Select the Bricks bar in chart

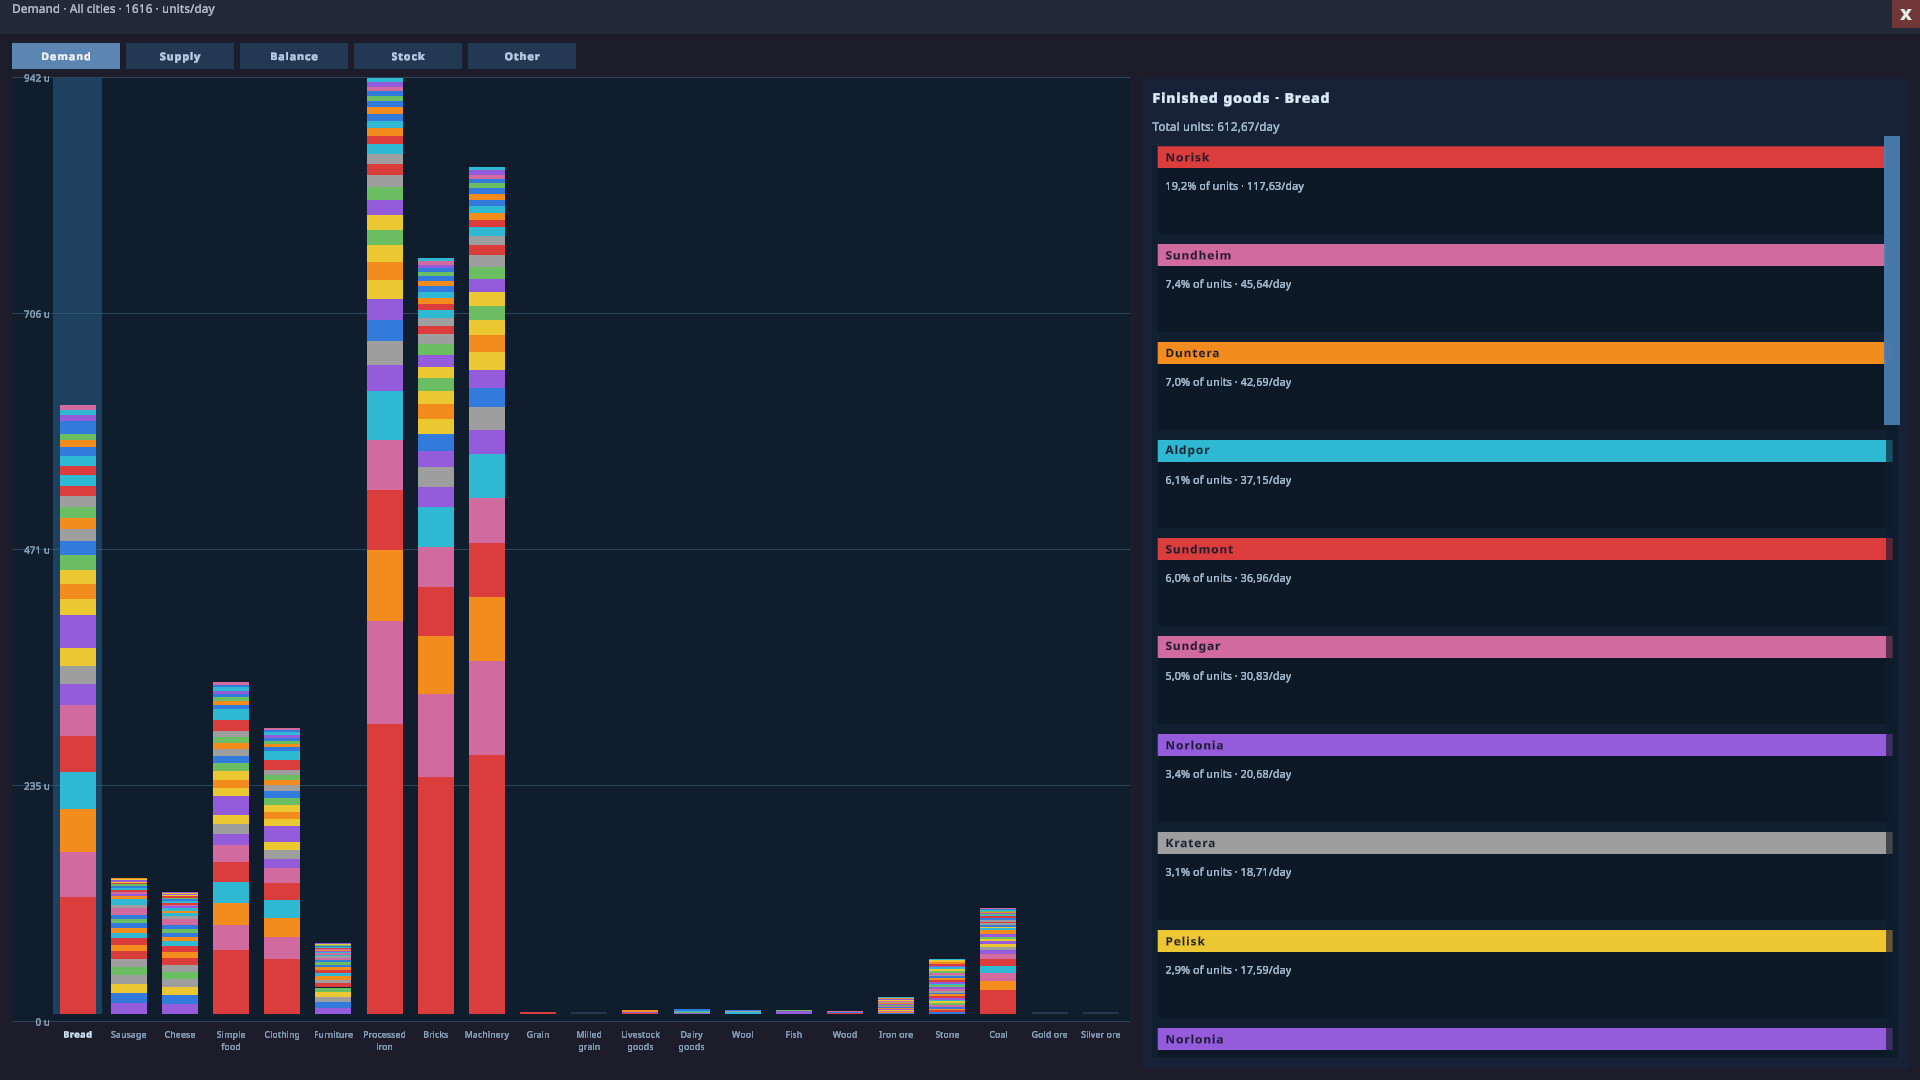click(436, 636)
